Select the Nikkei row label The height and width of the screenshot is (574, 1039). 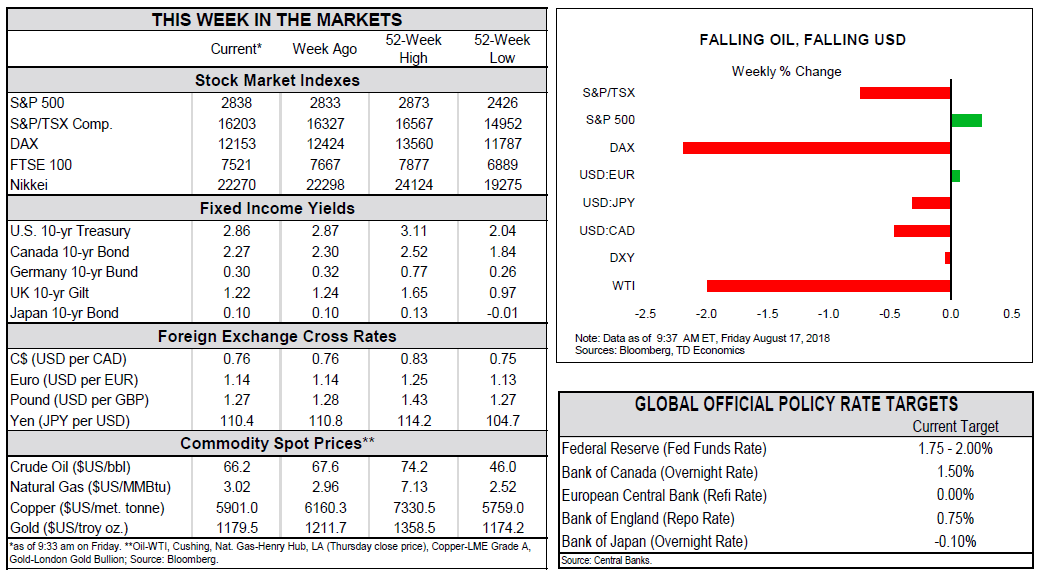click(31, 185)
